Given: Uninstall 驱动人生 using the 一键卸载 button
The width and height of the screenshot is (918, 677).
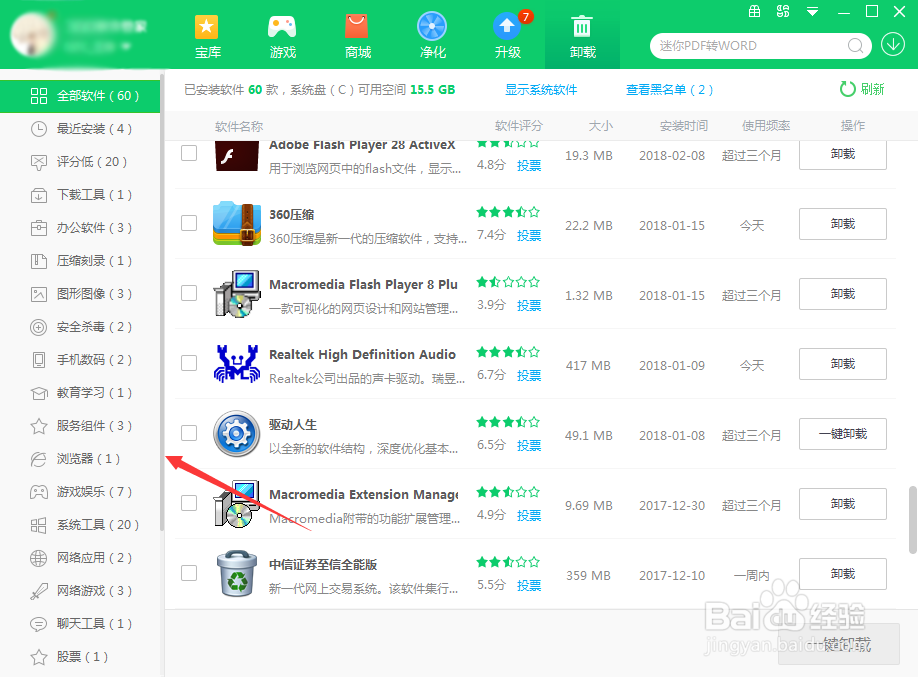Looking at the screenshot, I should click(842, 434).
